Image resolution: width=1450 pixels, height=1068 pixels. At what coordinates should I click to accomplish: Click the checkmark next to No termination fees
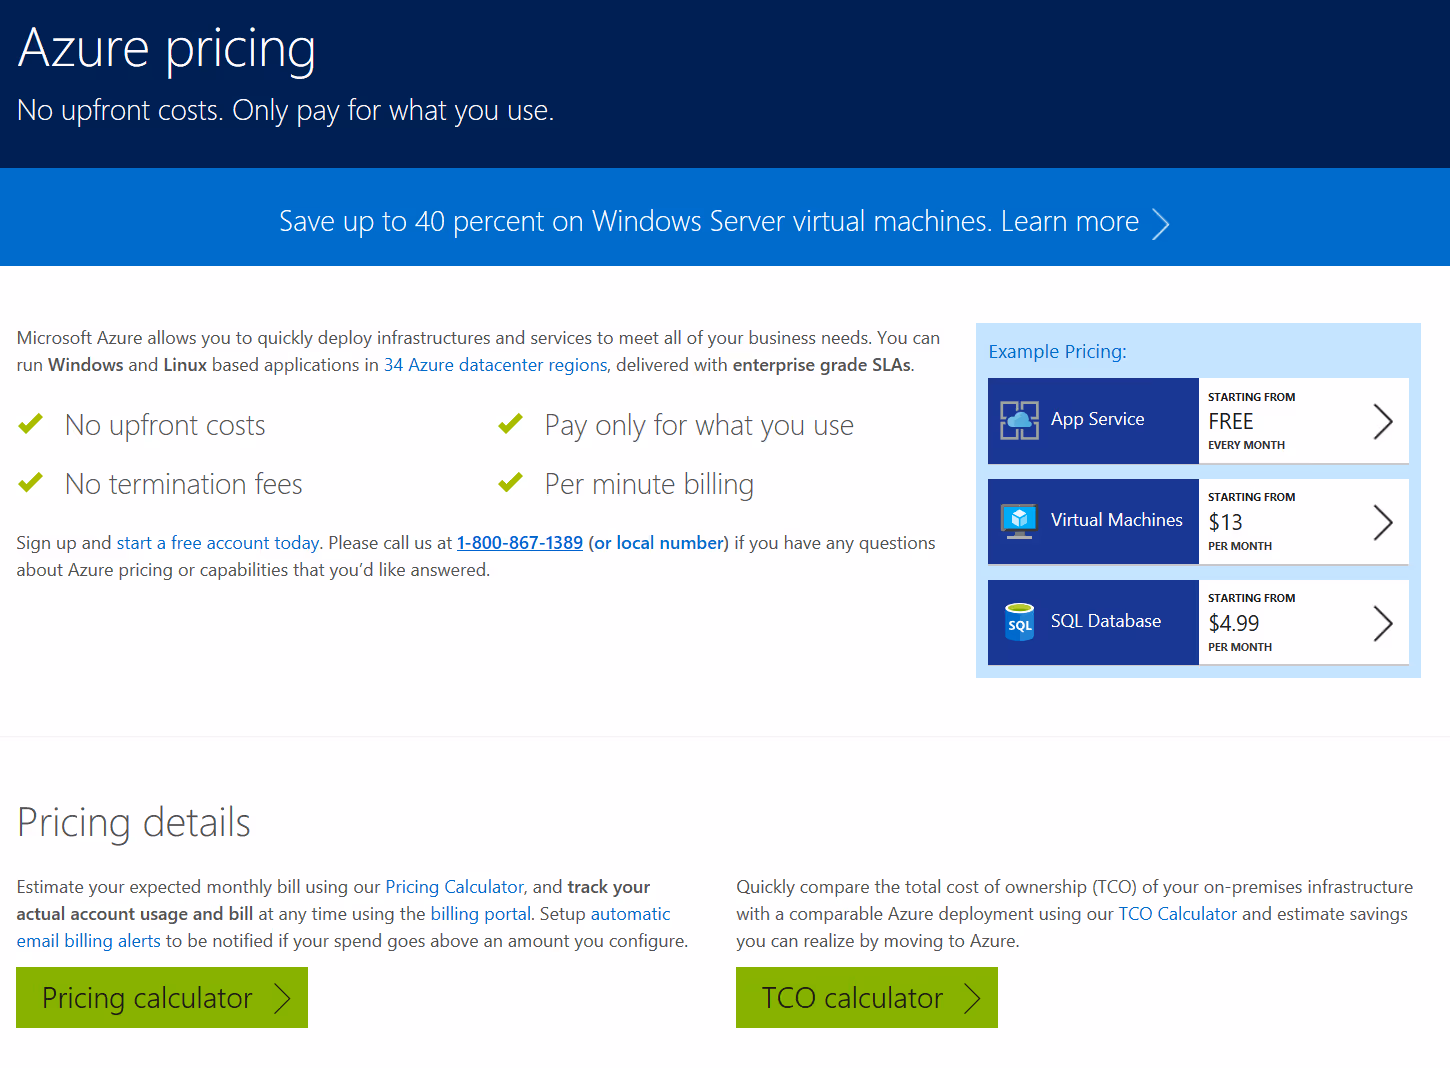point(31,483)
